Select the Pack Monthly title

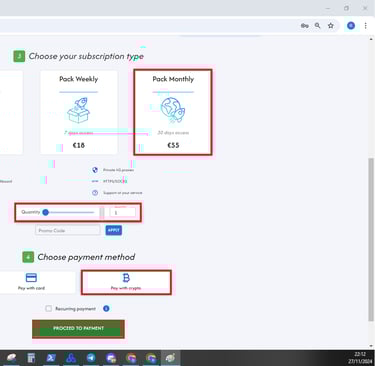(173, 79)
